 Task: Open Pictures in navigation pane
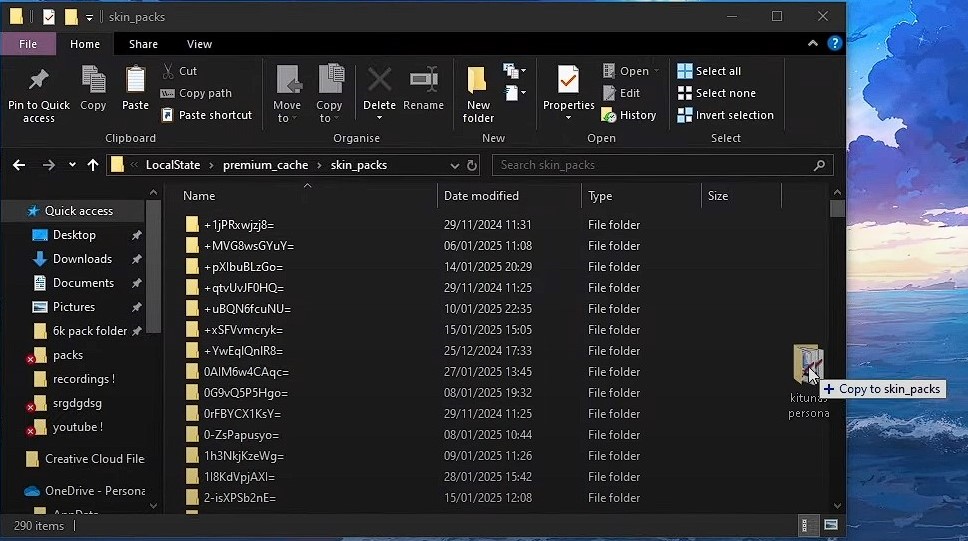pyautogui.click(x=73, y=307)
